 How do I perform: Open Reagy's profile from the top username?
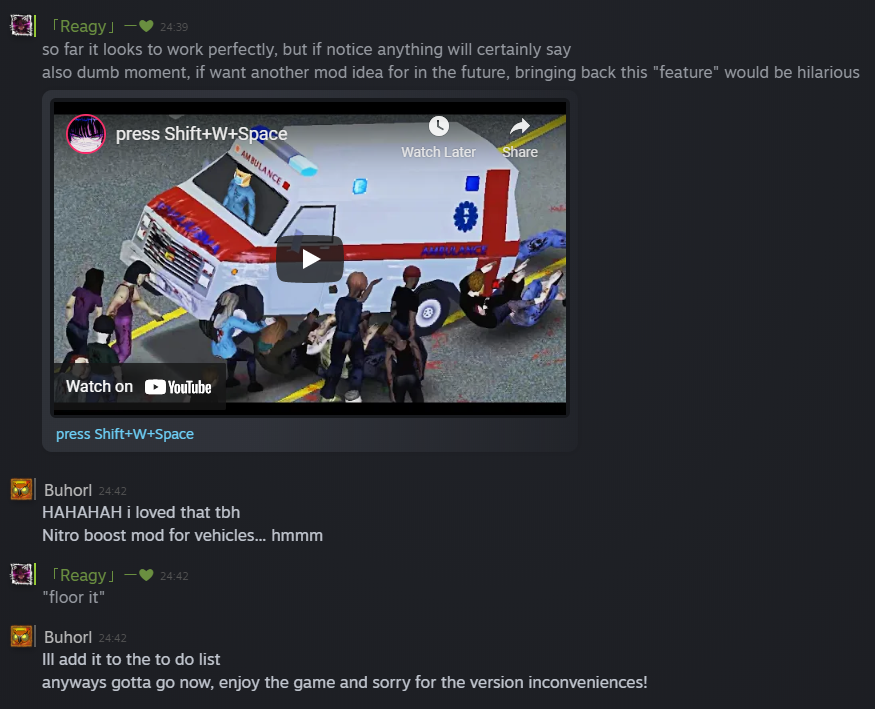(83, 26)
